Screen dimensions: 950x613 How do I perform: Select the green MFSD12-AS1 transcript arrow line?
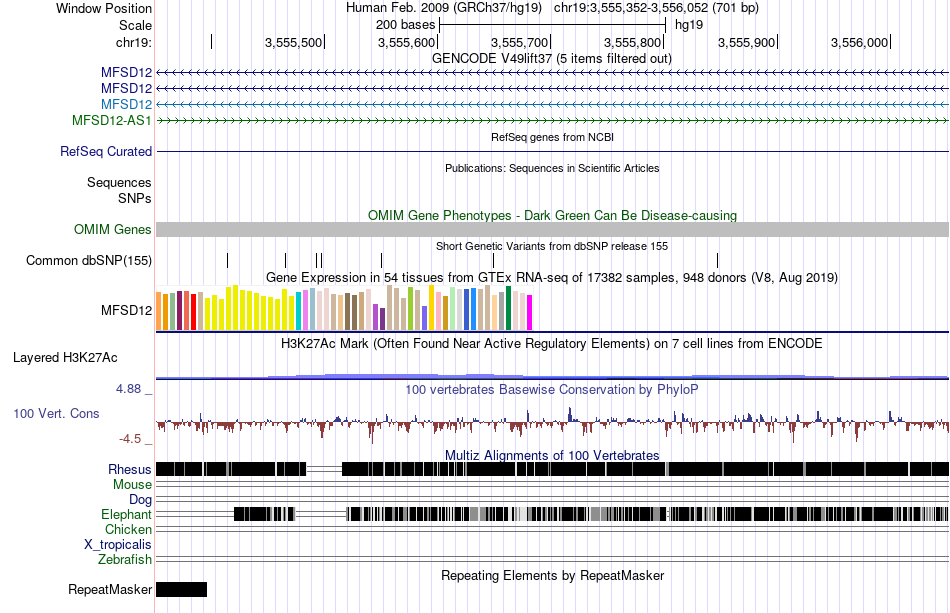[x=552, y=121]
